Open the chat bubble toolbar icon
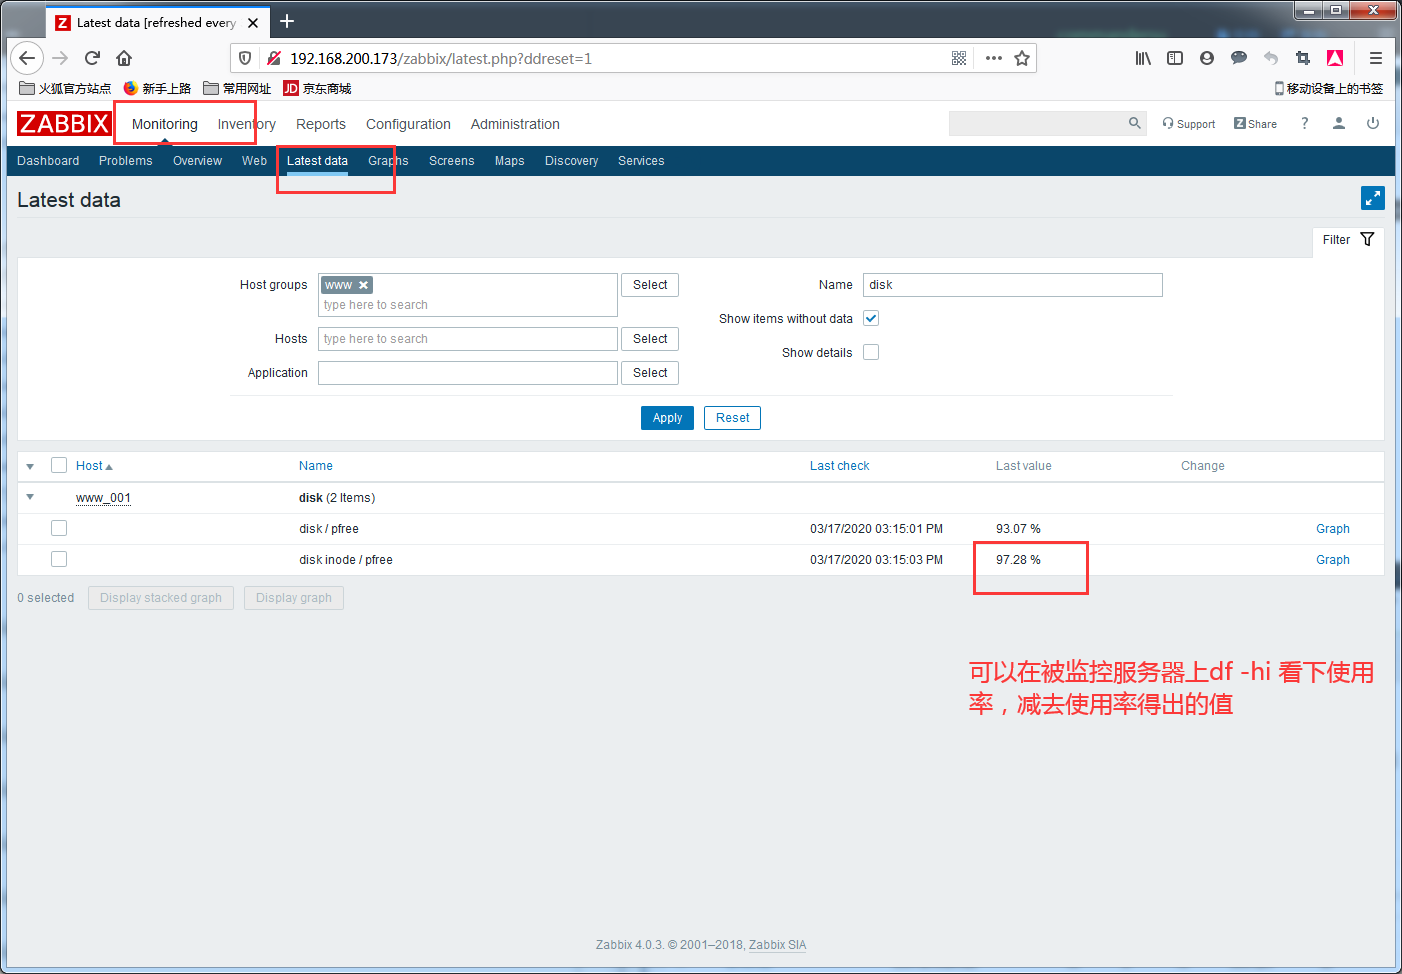 1239,58
